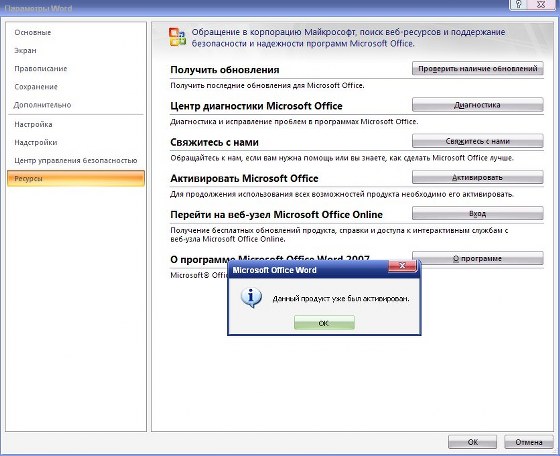
Task: Click the Свяжитесь с нами section heading
Action: [214, 142]
